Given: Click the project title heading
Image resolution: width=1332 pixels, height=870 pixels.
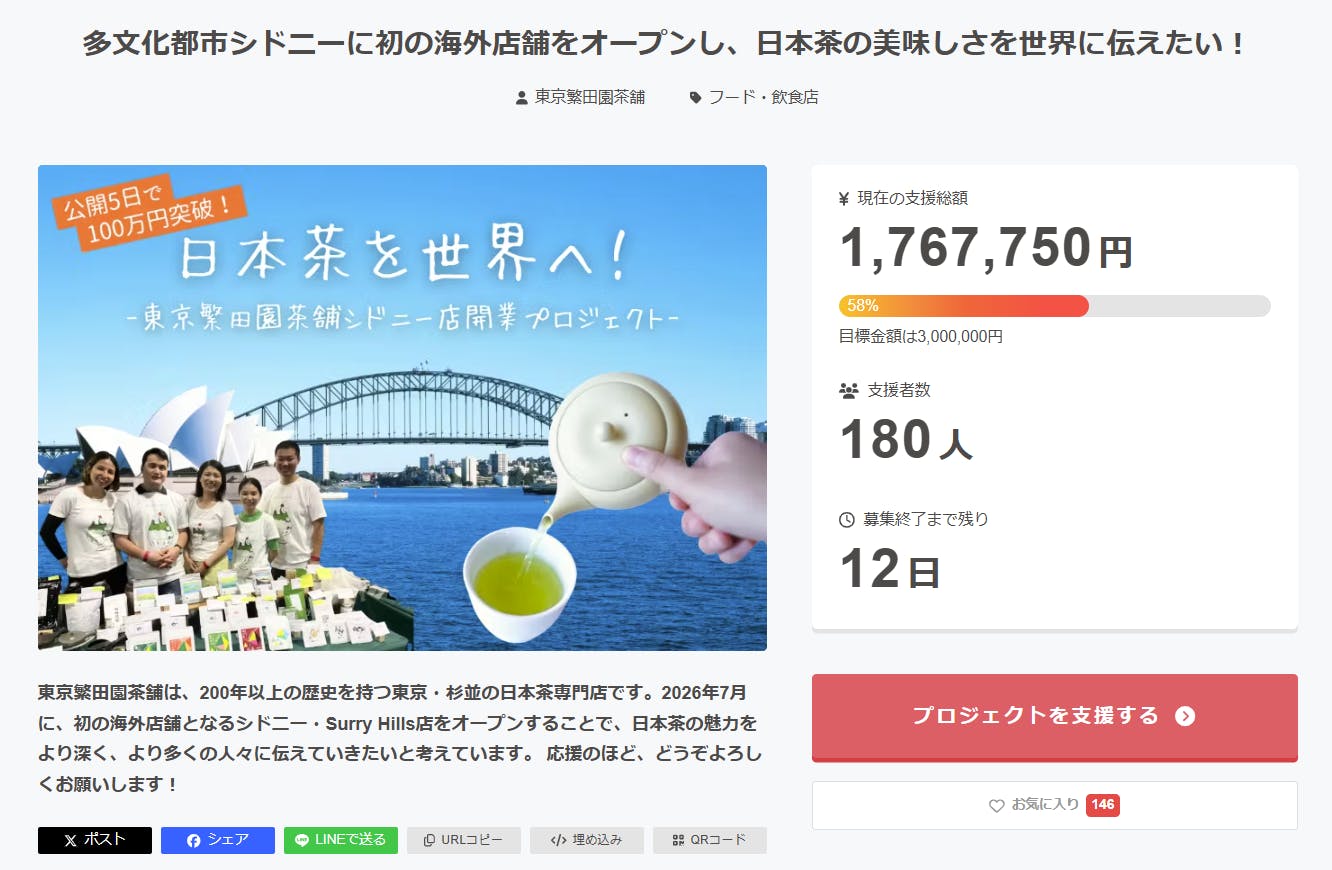Looking at the screenshot, I should (665, 44).
